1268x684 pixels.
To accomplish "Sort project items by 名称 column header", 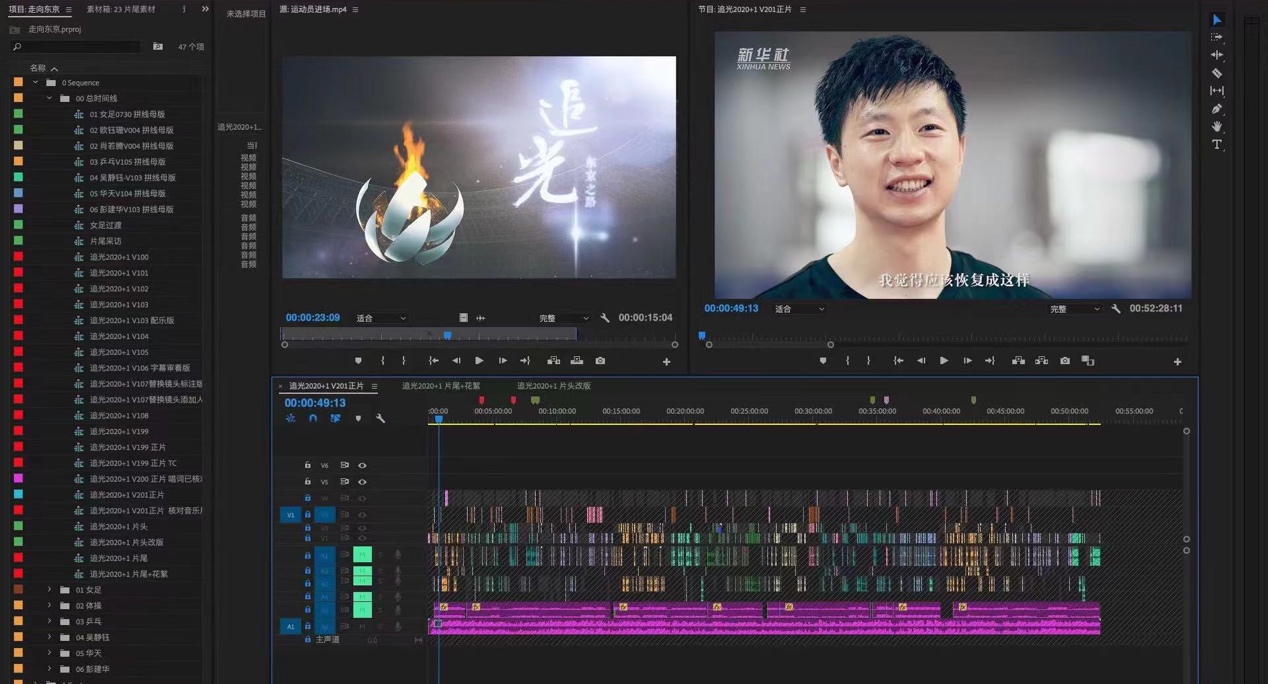I will (x=38, y=68).
